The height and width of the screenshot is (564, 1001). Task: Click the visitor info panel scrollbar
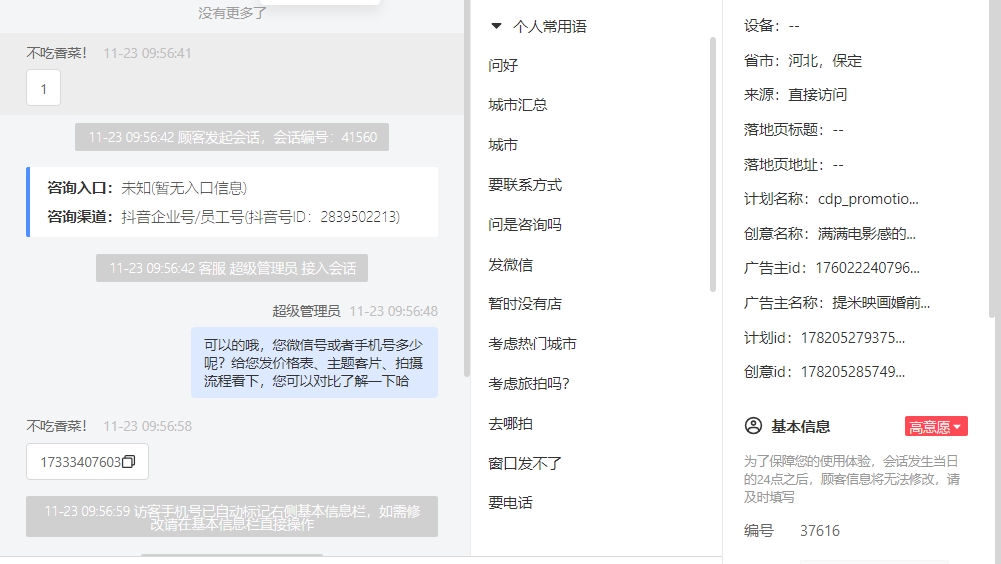(991, 158)
